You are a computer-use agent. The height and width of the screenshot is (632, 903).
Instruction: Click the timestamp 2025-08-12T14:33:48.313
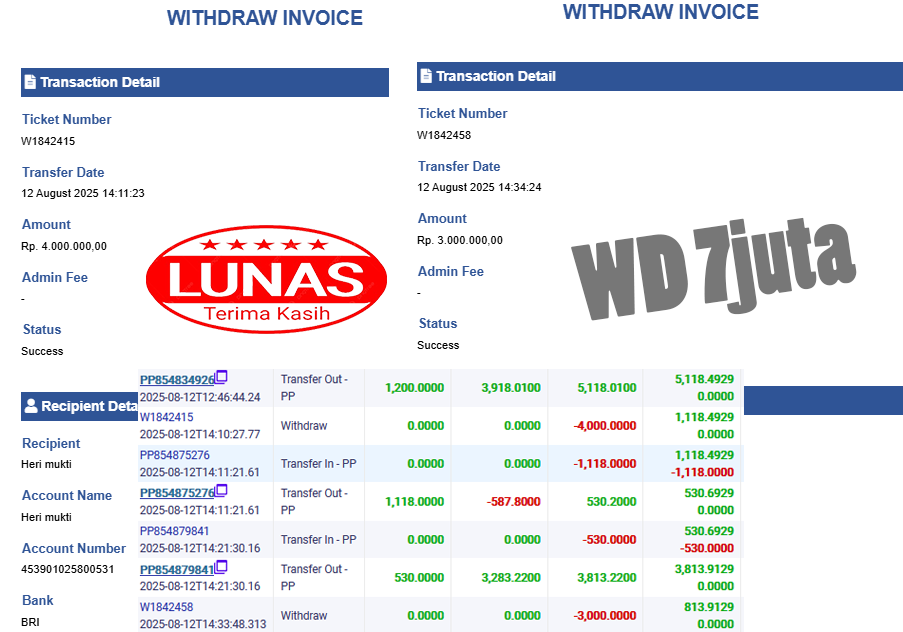coord(203,625)
